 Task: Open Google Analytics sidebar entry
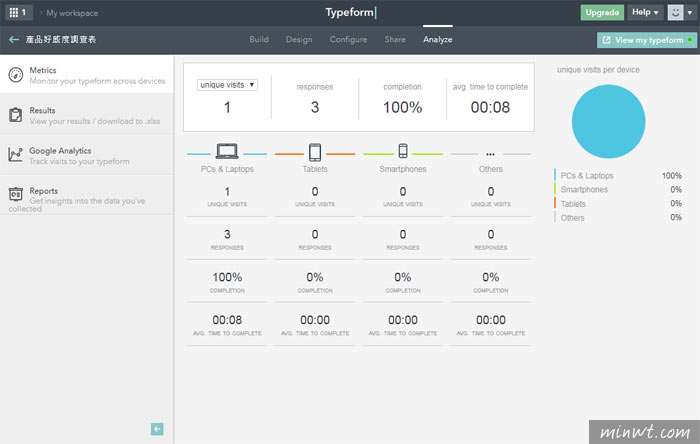[x=87, y=155]
